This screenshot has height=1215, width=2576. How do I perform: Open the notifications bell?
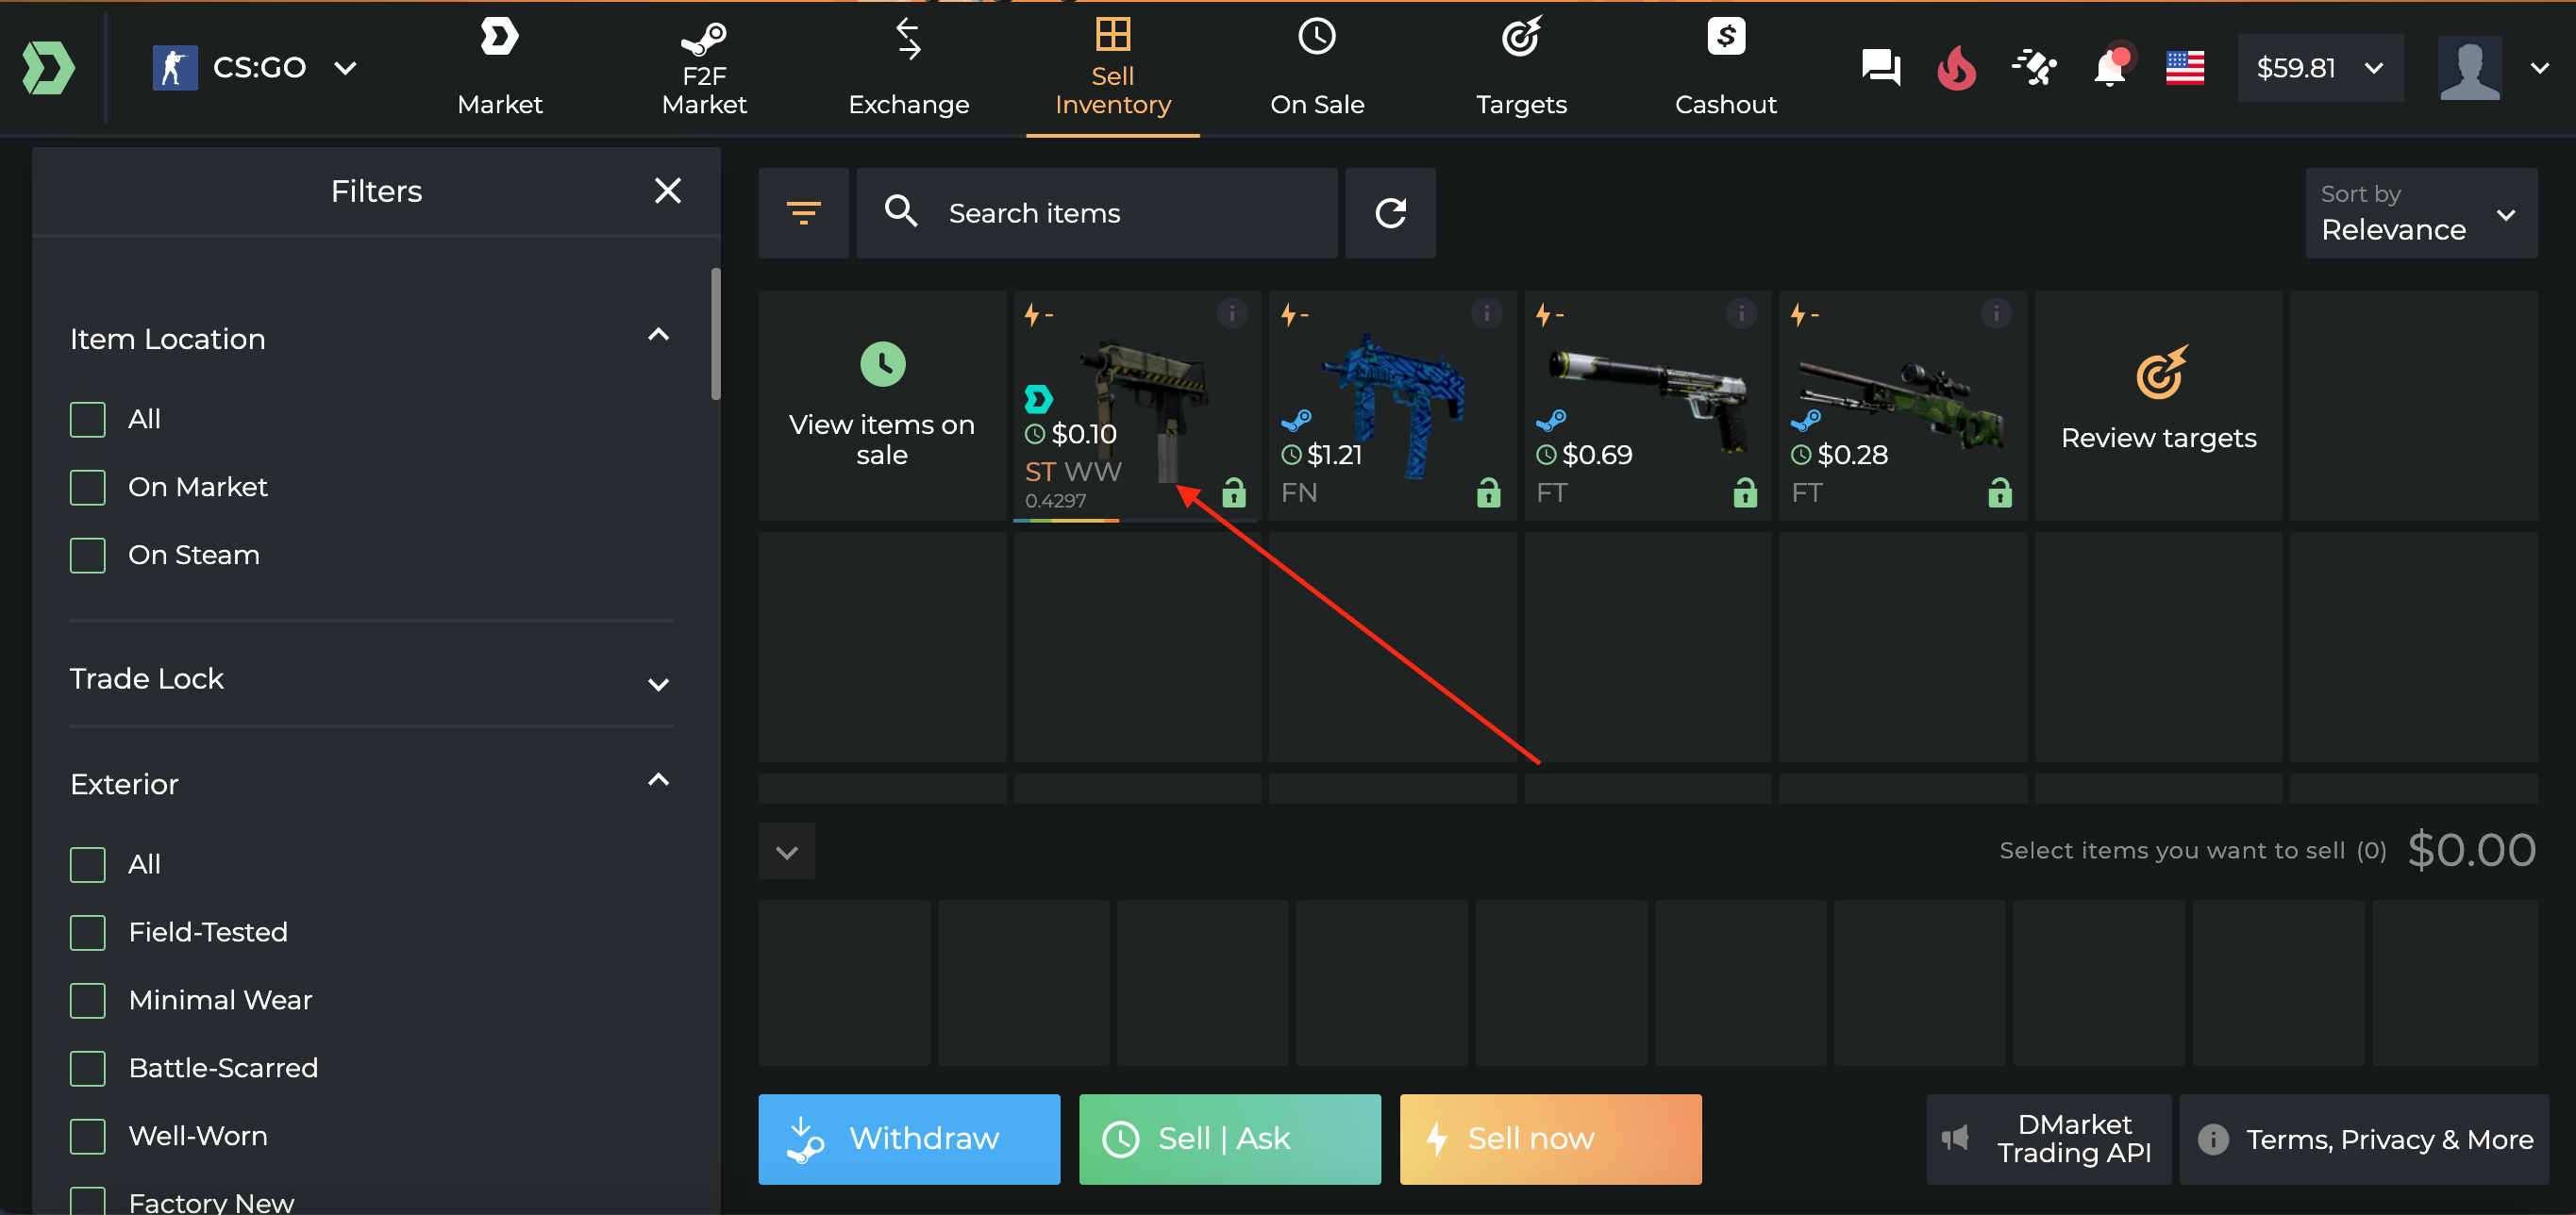(2110, 68)
